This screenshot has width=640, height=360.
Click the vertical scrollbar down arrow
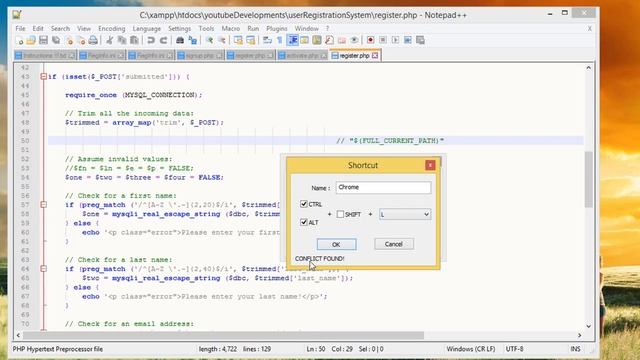point(588,326)
